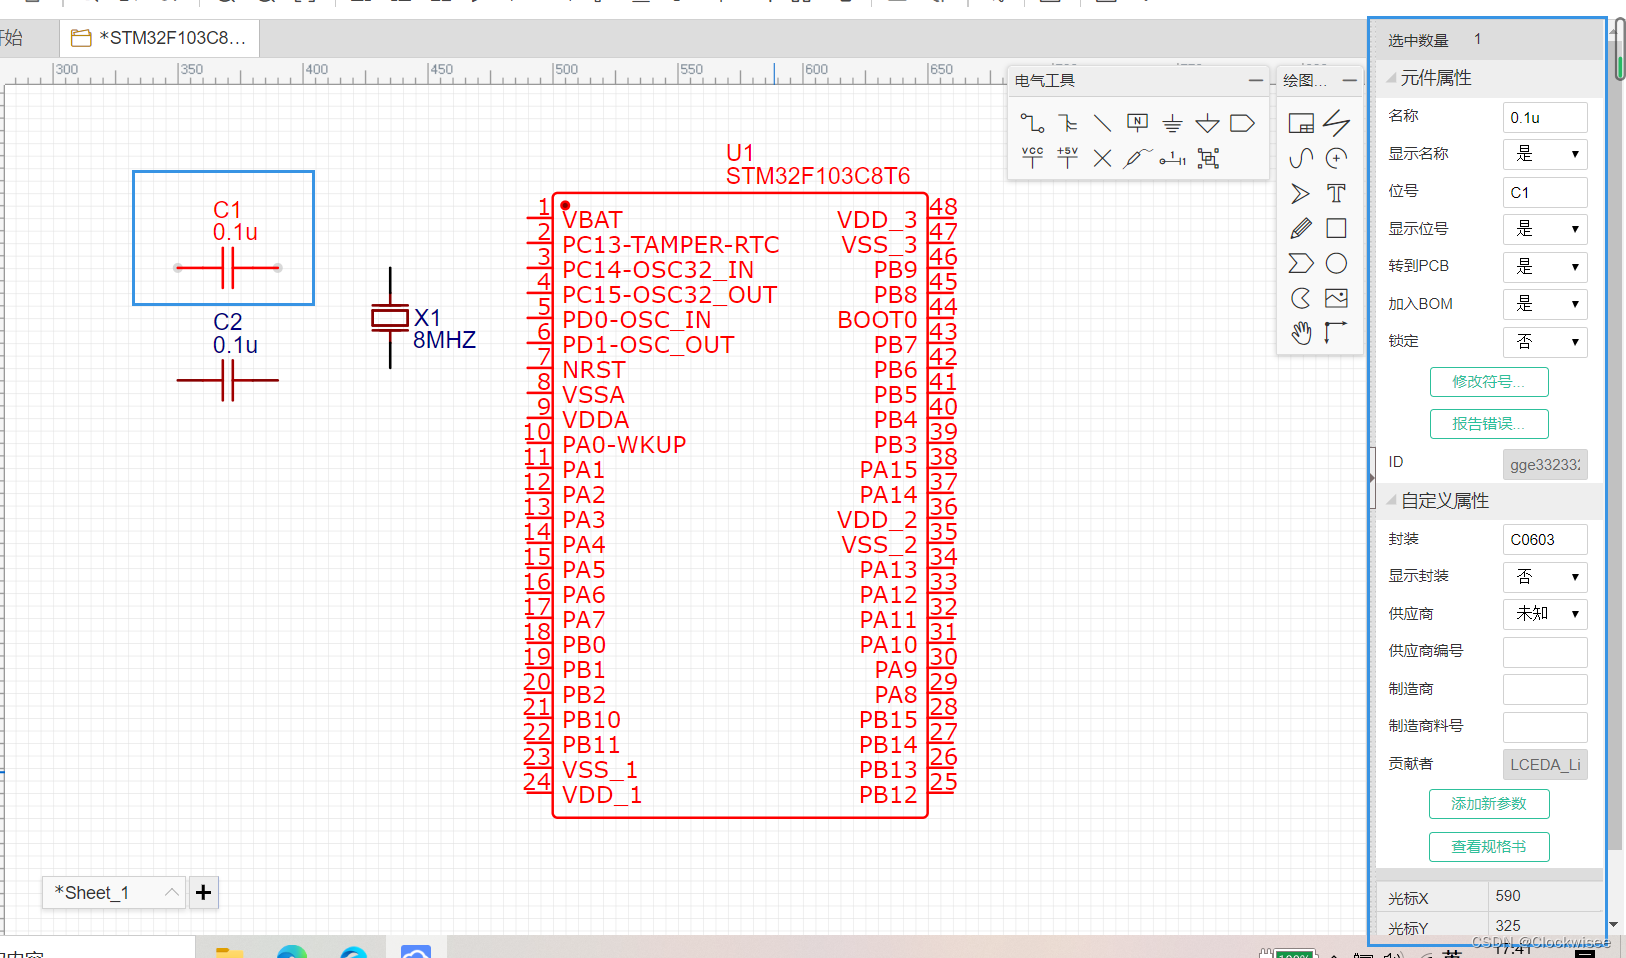Select the Arrow head drawing tool
The image size is (1626, 958).
click(1301, 193)
